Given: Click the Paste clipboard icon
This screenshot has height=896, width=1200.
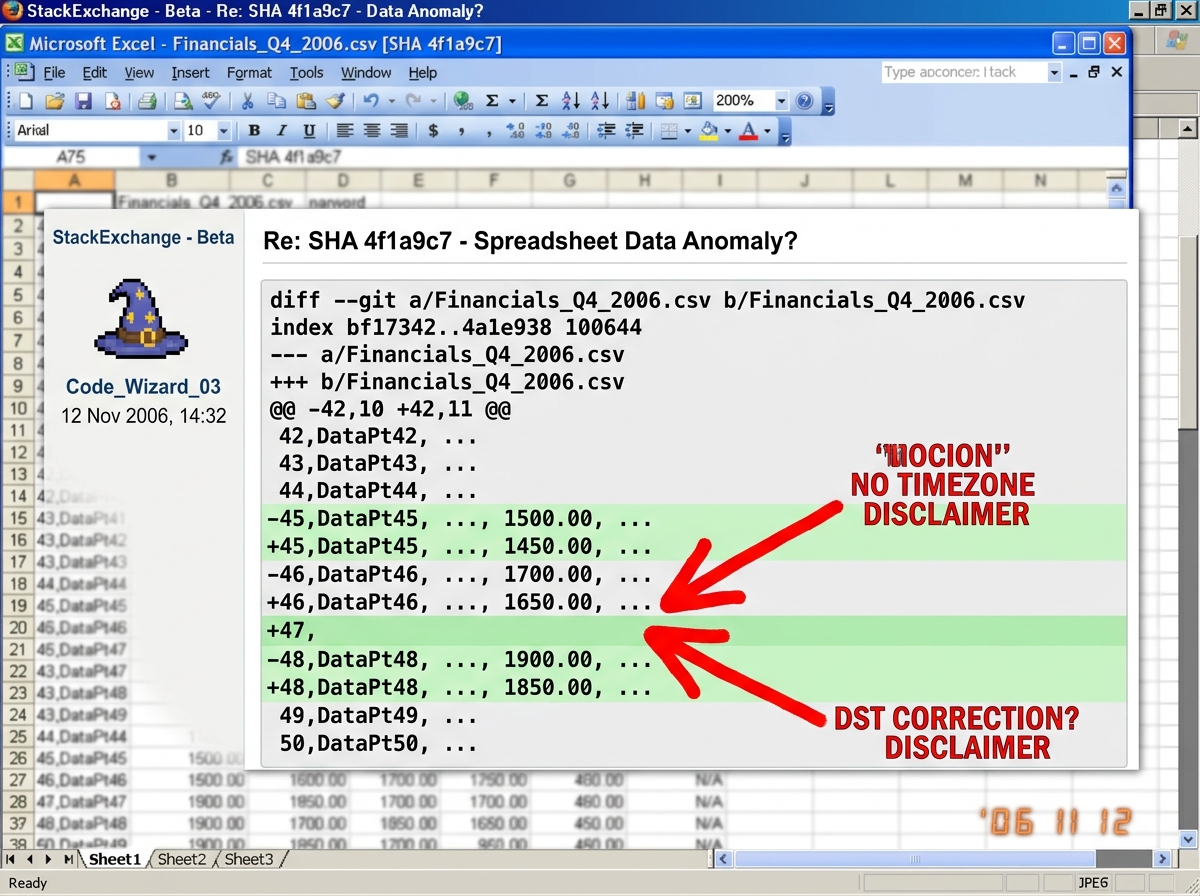Looking at the screenshot, I should [306, 101].
